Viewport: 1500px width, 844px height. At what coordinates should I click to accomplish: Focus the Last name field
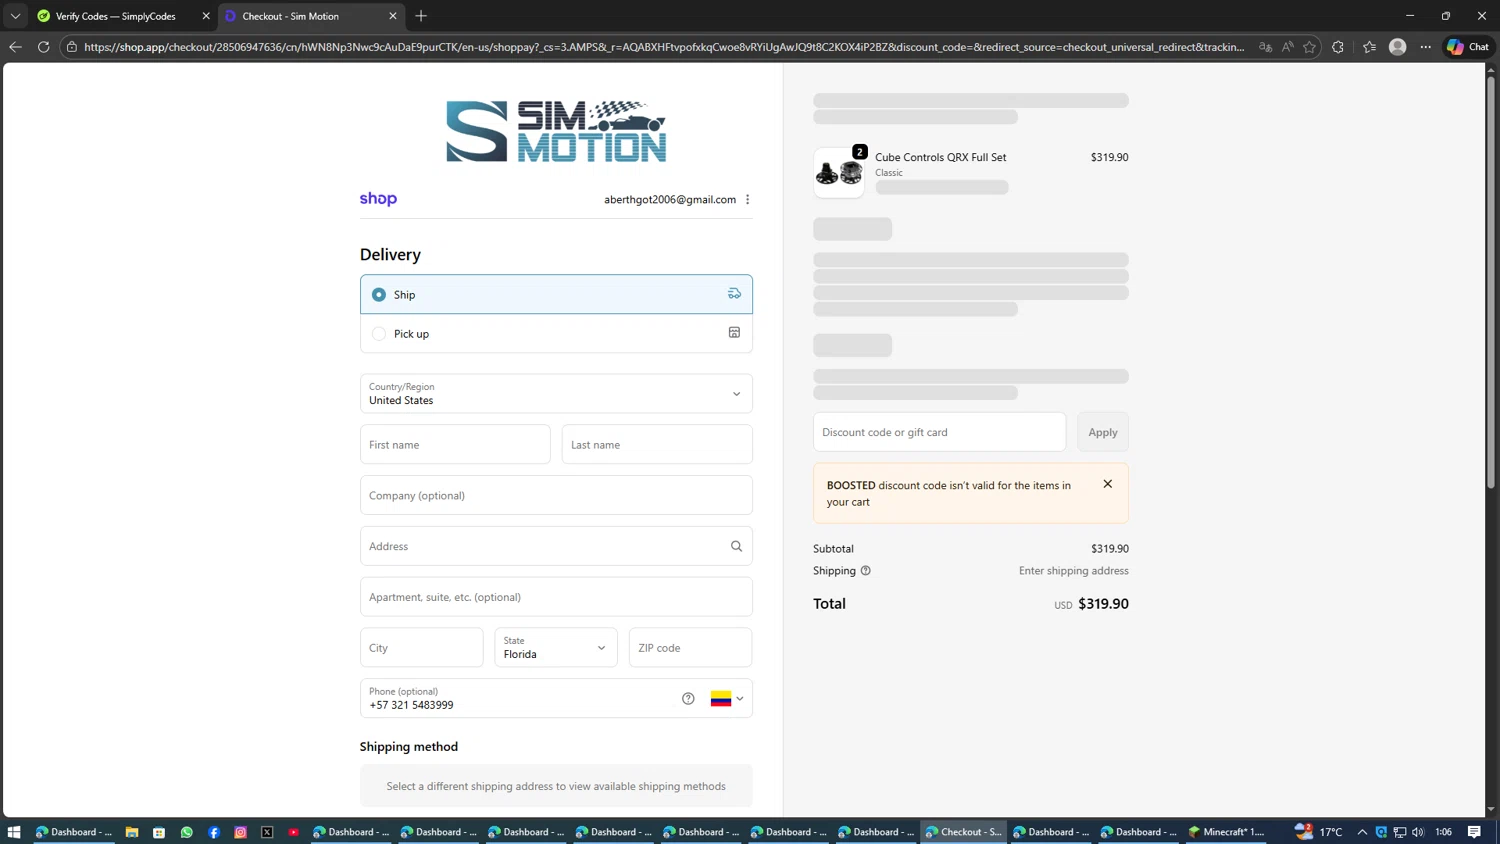[657, 444]
